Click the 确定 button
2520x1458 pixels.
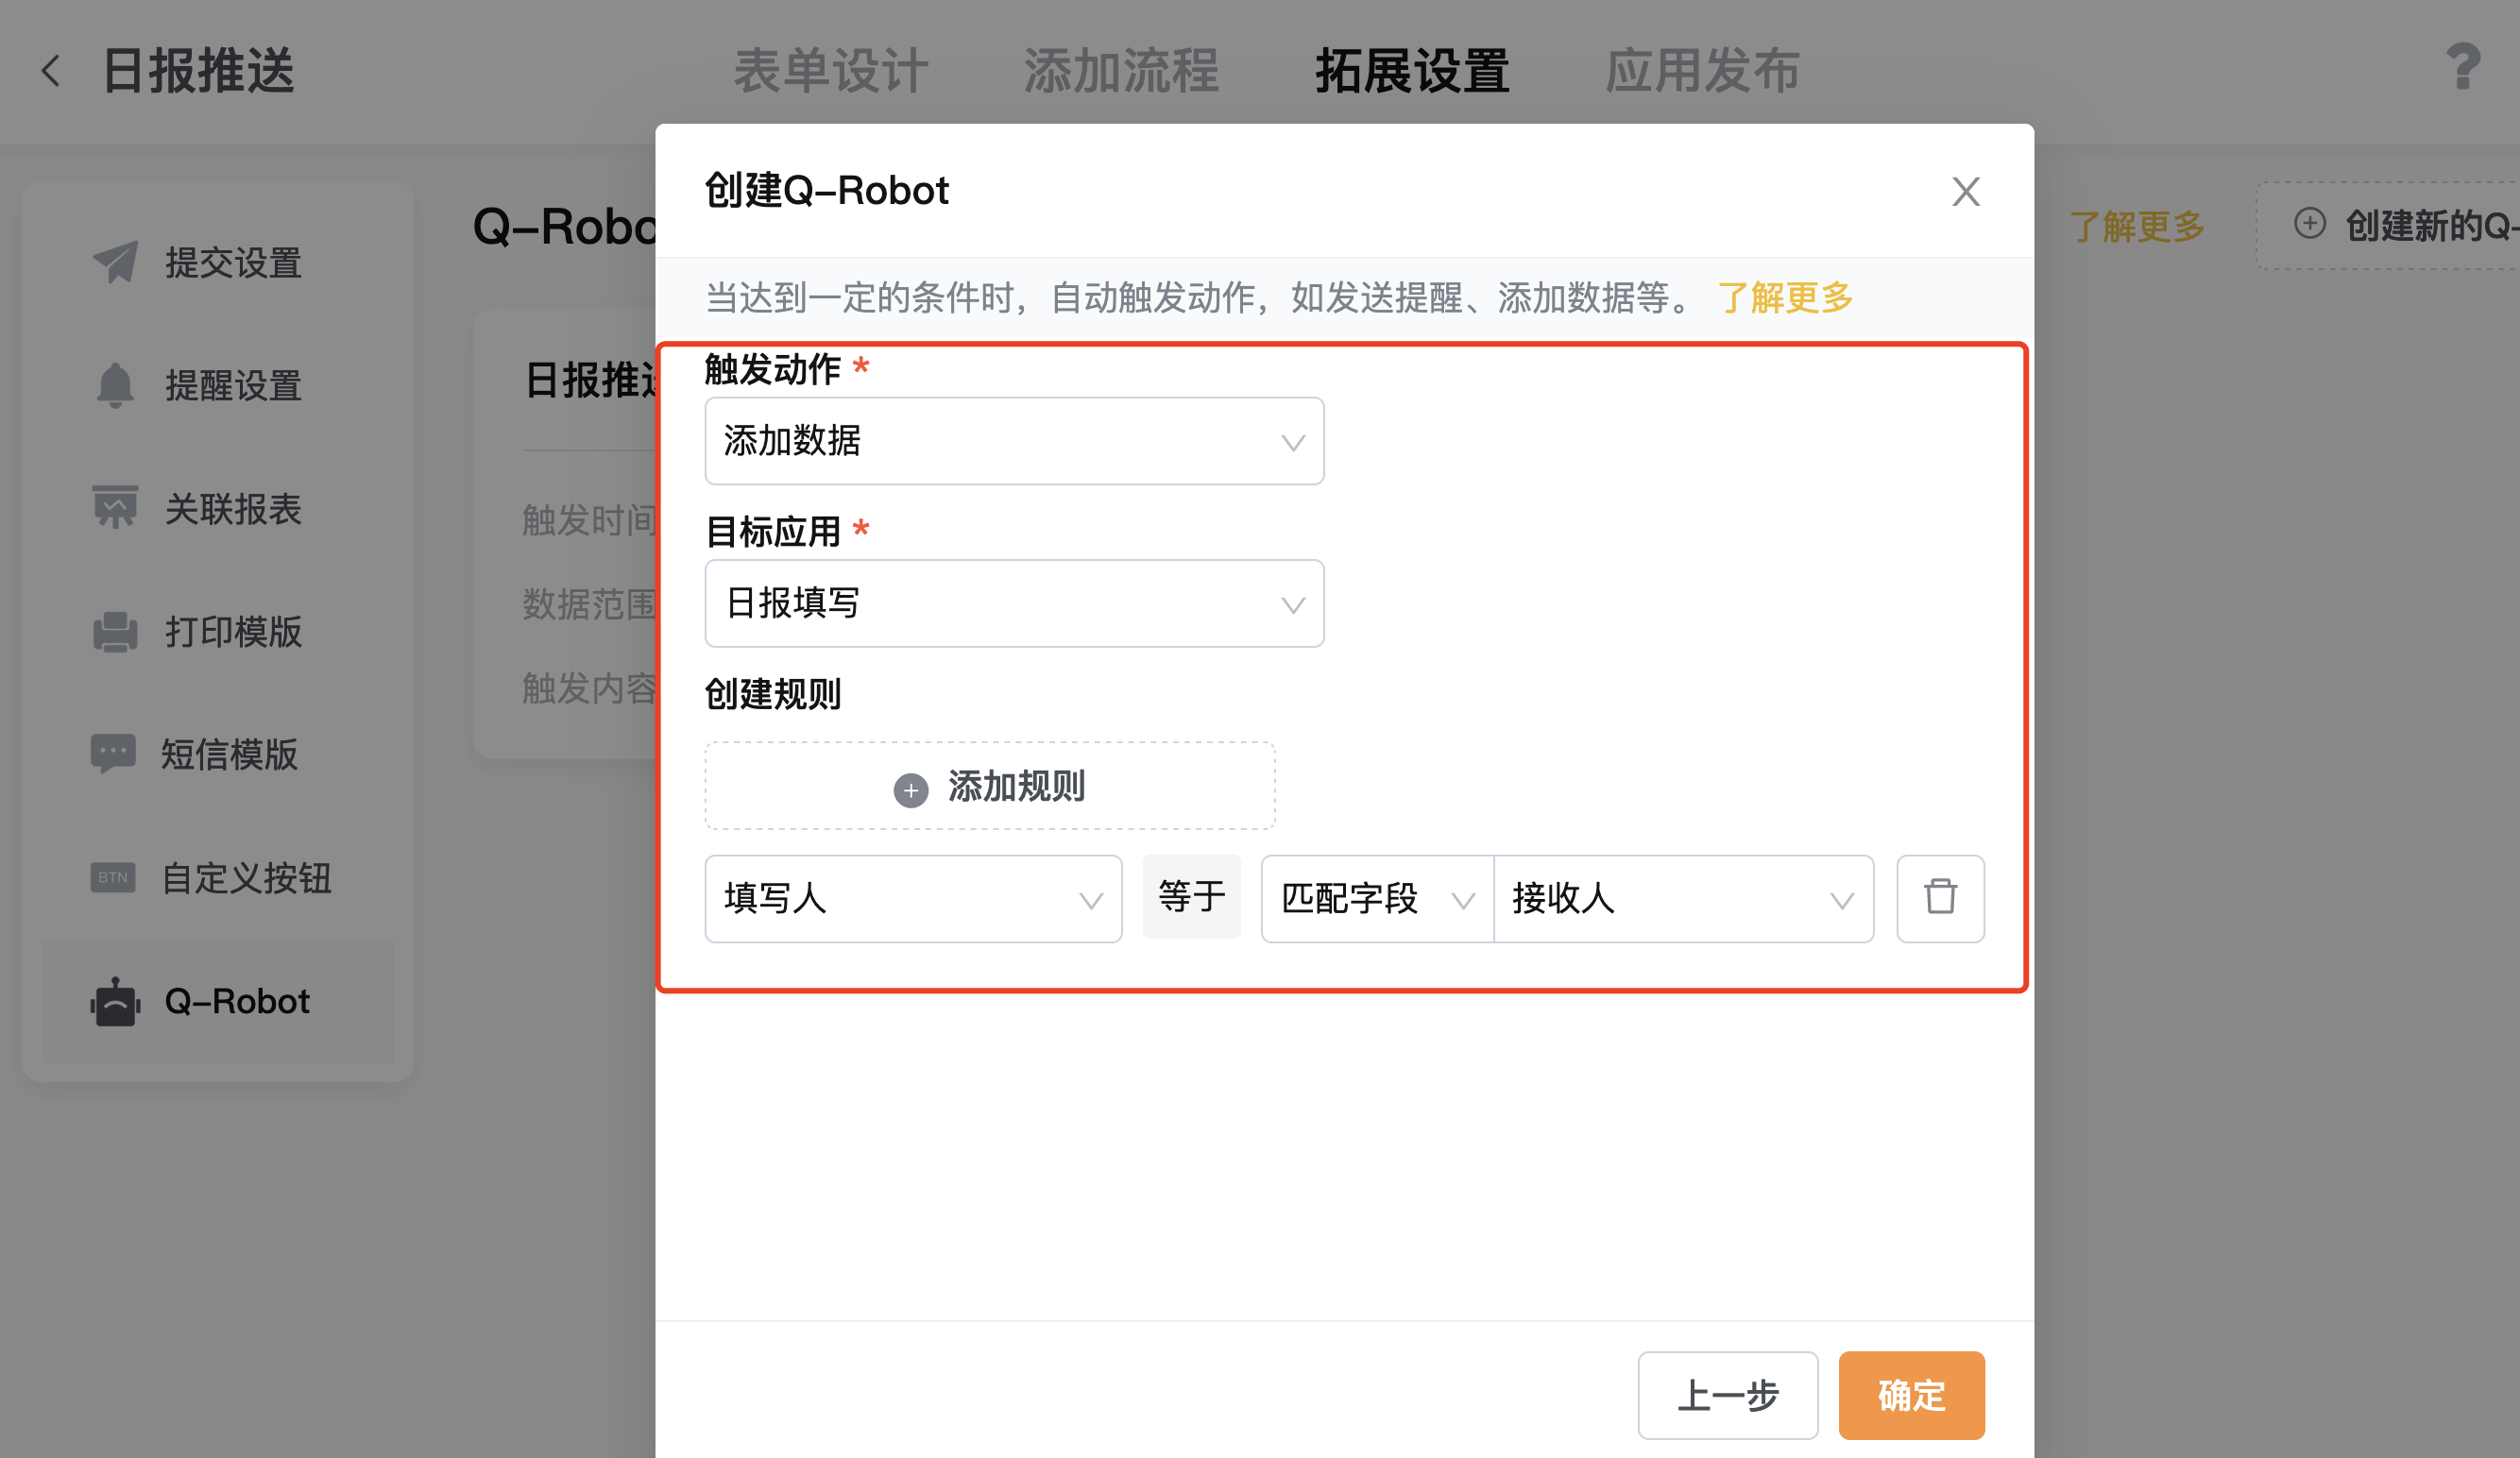coord(1911,1395)
